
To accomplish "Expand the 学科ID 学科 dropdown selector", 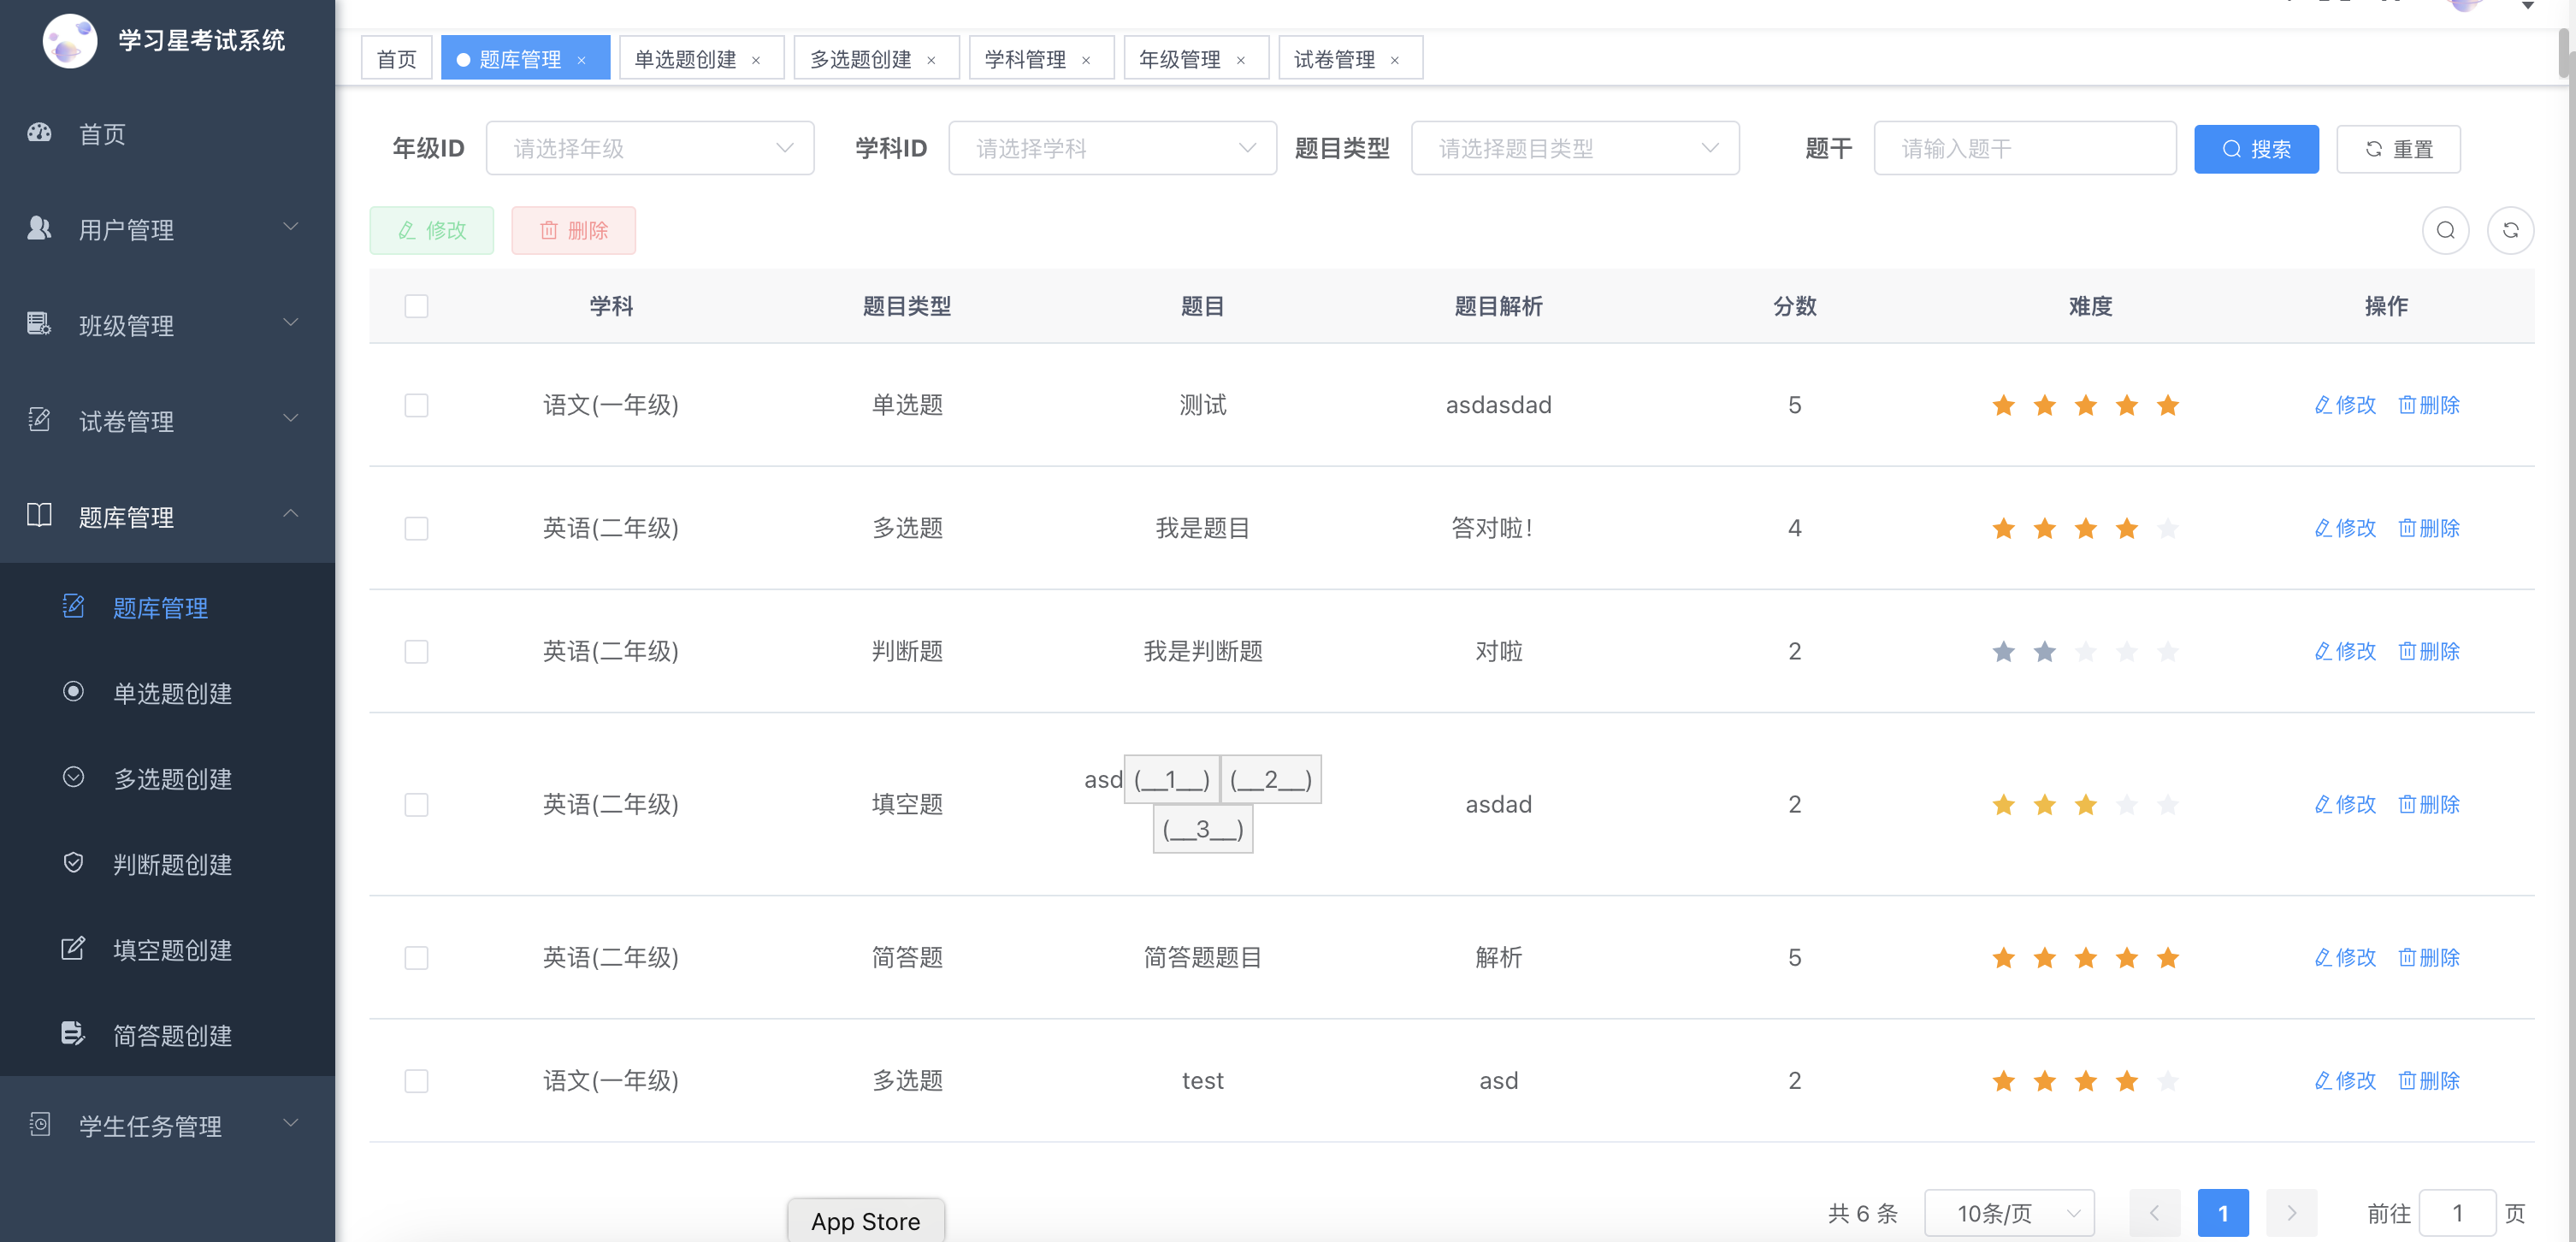I will click(x=1108, y=148).
